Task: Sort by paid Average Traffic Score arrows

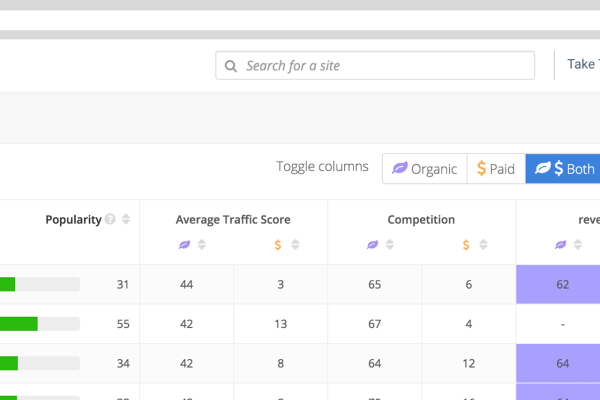Action: point(294,245)
